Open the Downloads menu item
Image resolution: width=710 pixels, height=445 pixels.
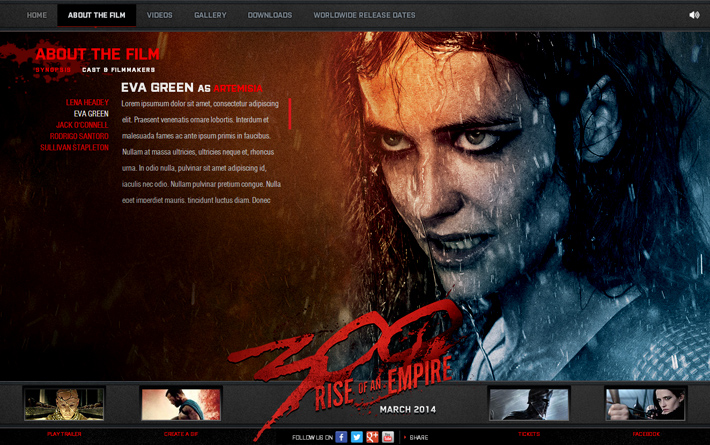270,15
